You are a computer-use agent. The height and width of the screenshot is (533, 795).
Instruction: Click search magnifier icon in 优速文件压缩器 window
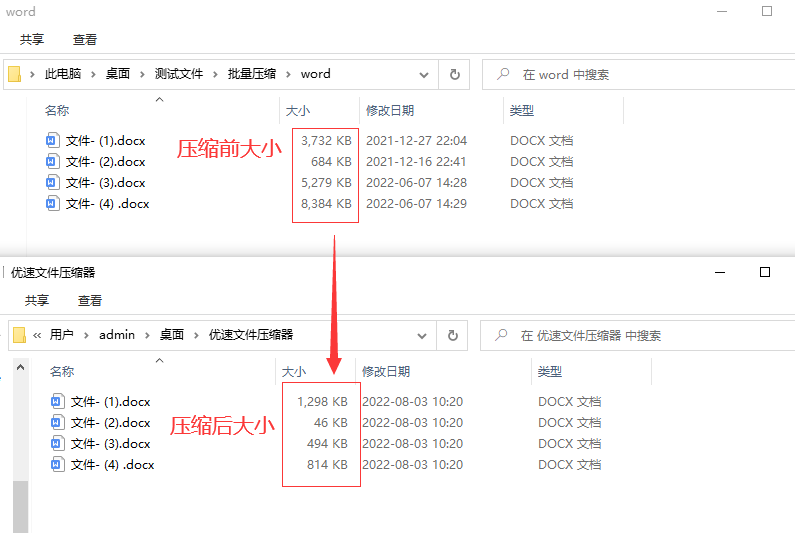point(501,335)
